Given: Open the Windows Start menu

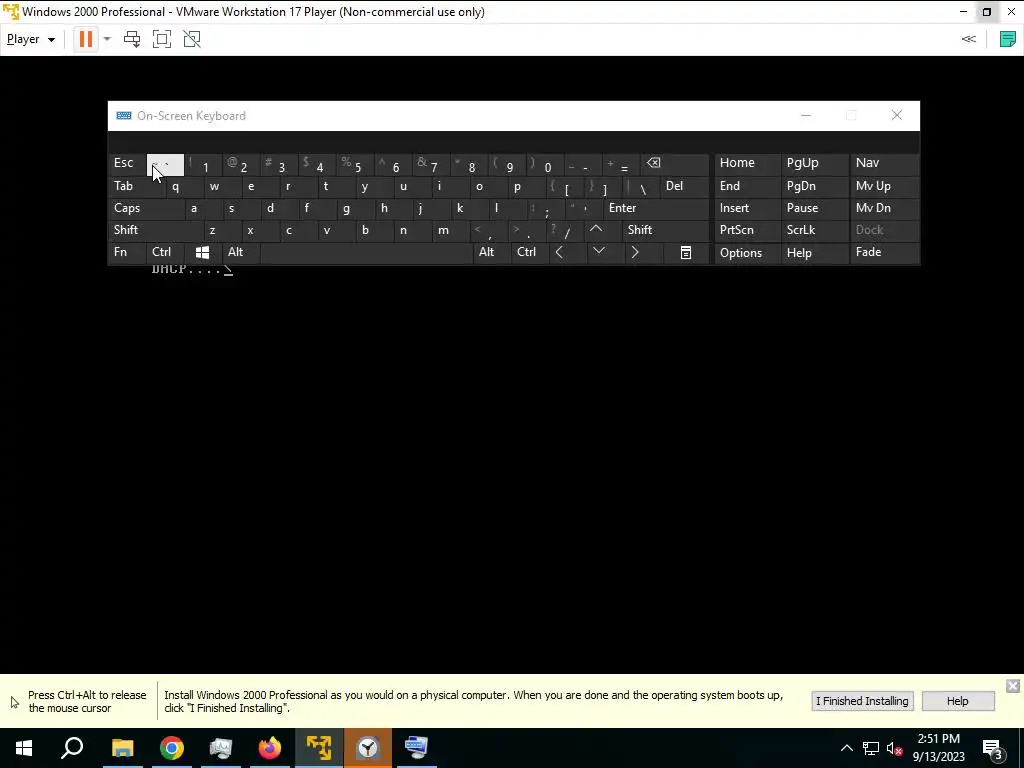Looking at the screenshot, I should point(24,748).
